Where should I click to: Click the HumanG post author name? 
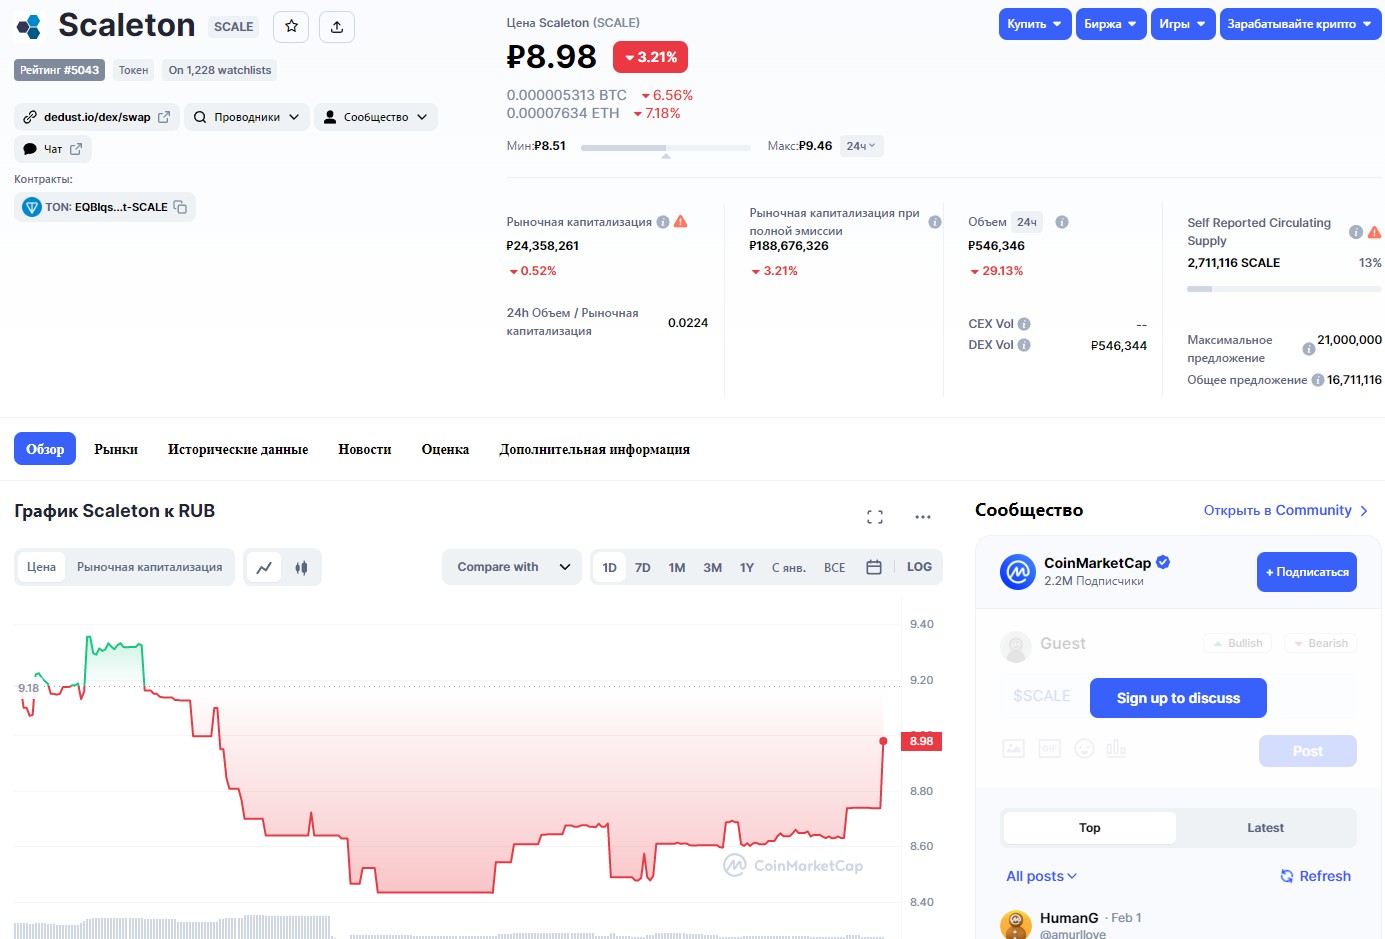[1069, 918]
